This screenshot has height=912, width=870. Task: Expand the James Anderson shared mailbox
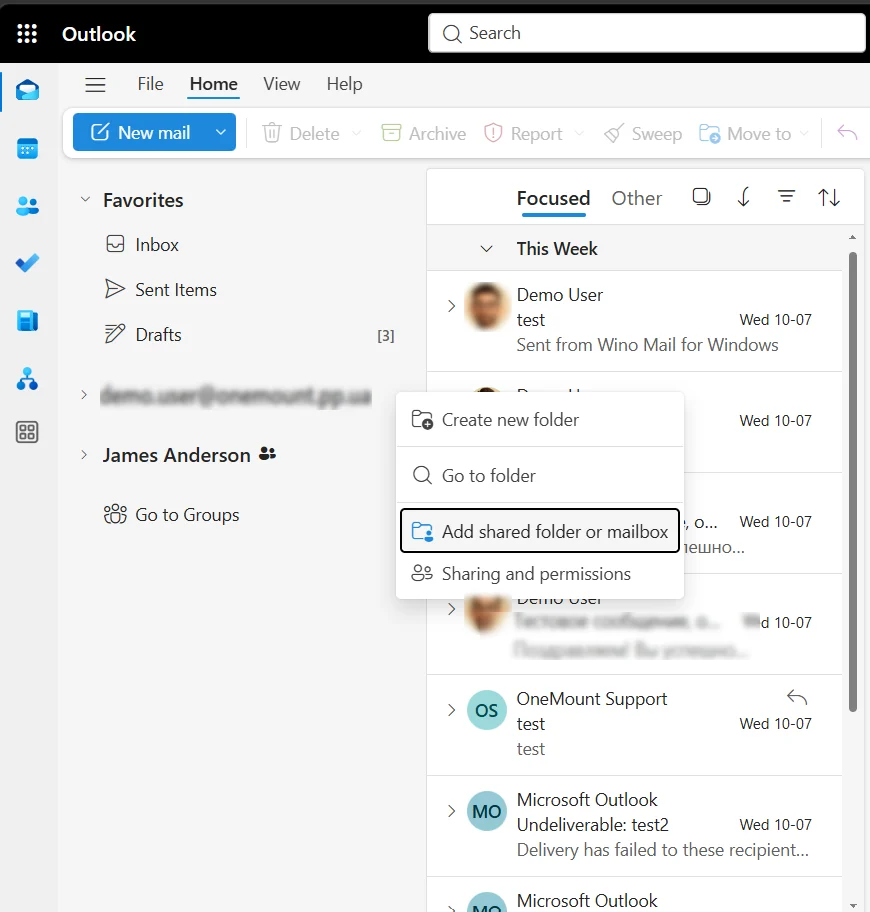pos(84,455)
